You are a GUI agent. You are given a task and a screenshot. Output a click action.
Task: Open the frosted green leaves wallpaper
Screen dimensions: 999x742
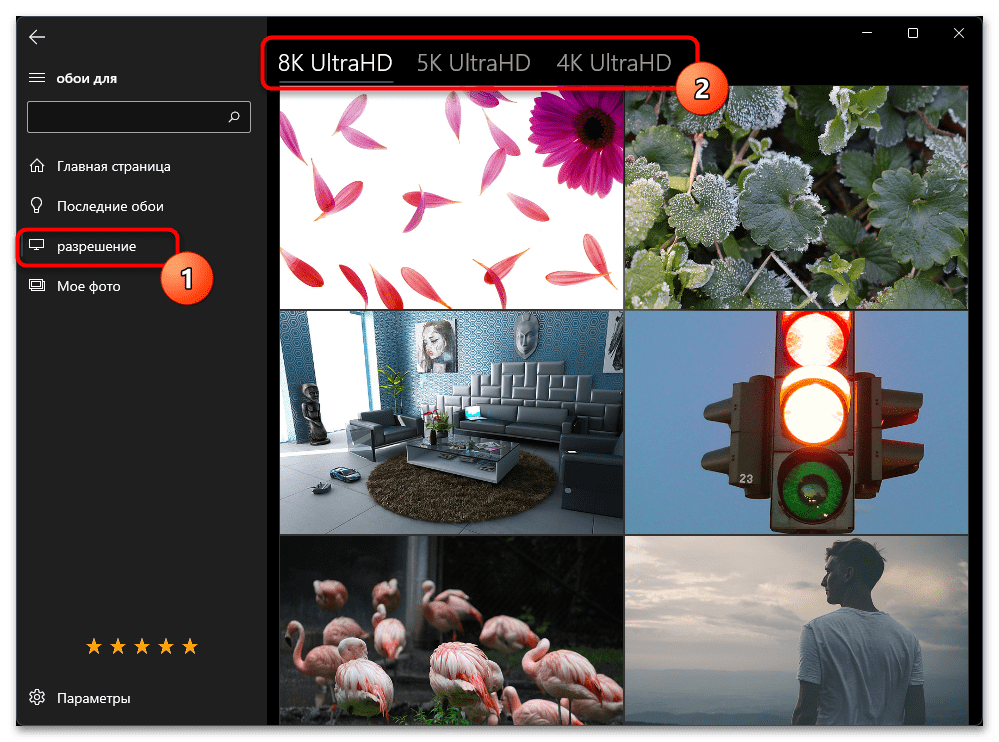click(796, 198)
